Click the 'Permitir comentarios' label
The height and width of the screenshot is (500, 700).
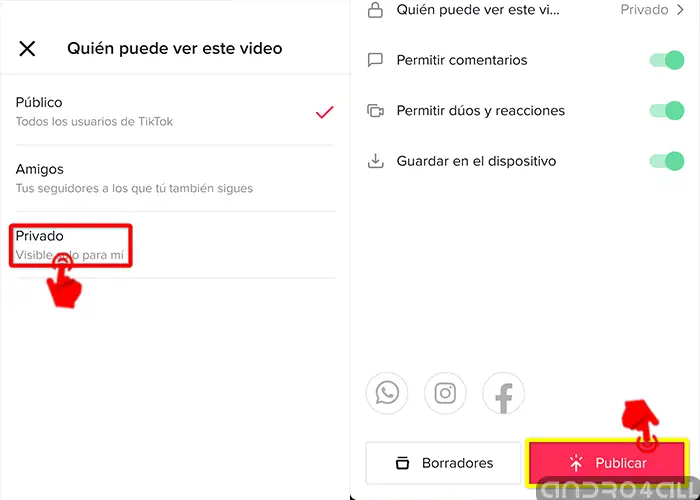(x=462, y=60)
